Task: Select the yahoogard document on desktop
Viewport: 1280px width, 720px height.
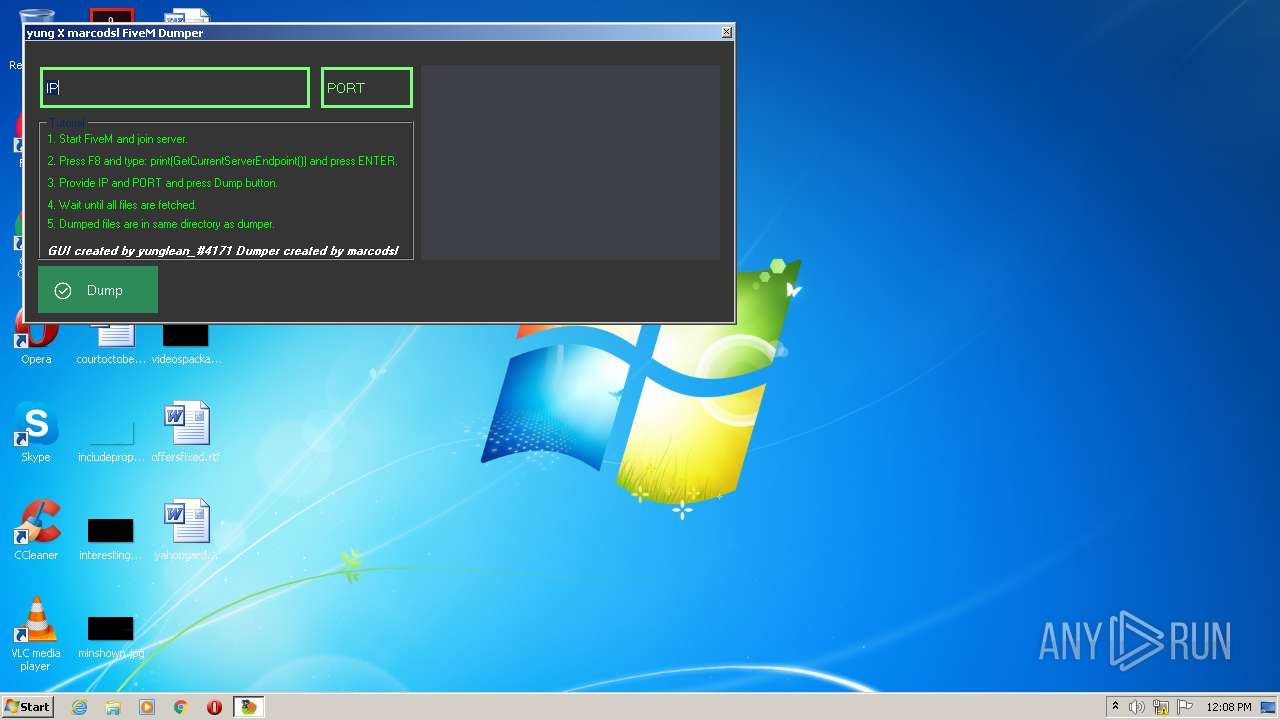Action: (186, 531)
